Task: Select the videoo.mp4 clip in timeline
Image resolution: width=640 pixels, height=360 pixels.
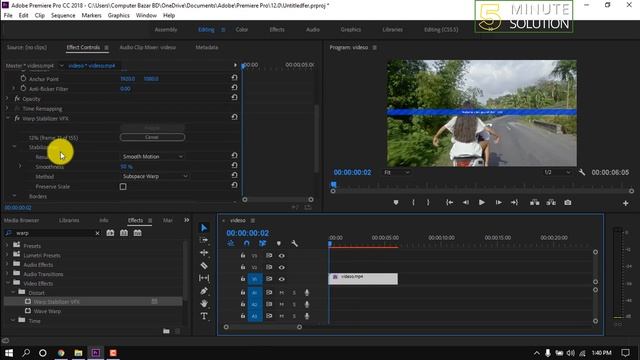Action: point(363,279)
